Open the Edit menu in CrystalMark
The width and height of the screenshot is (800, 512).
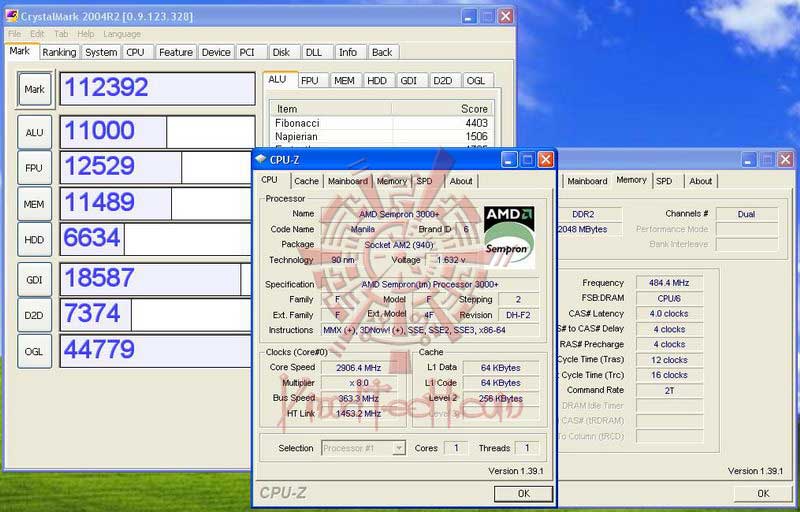[37, 34]
